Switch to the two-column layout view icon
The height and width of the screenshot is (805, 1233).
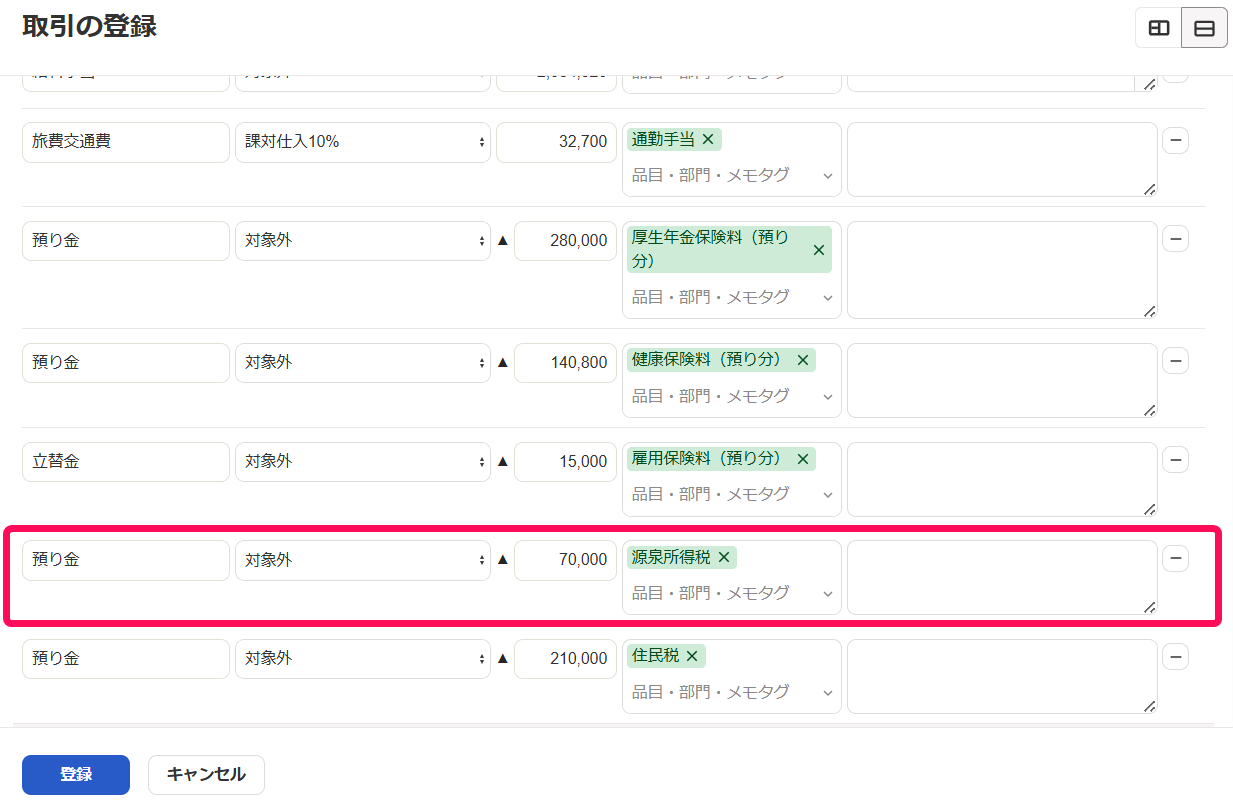tap(1158, 29)
